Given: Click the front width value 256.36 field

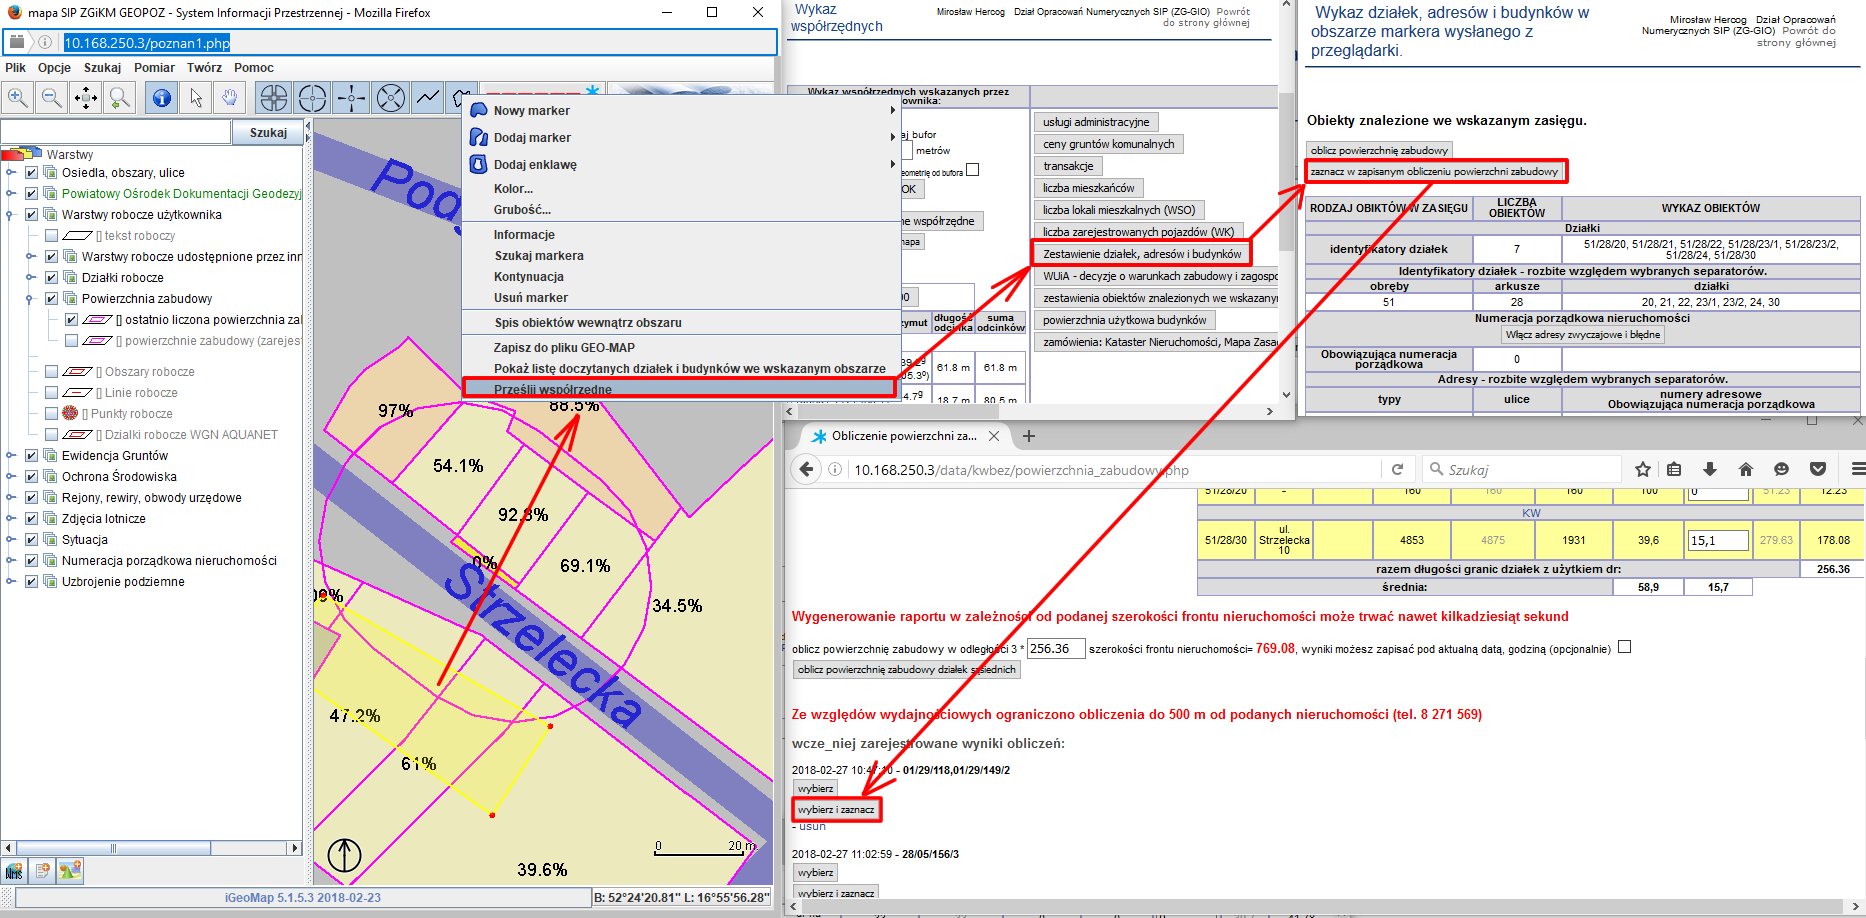Looking at the screenshot, I should tap(1055, 649).
